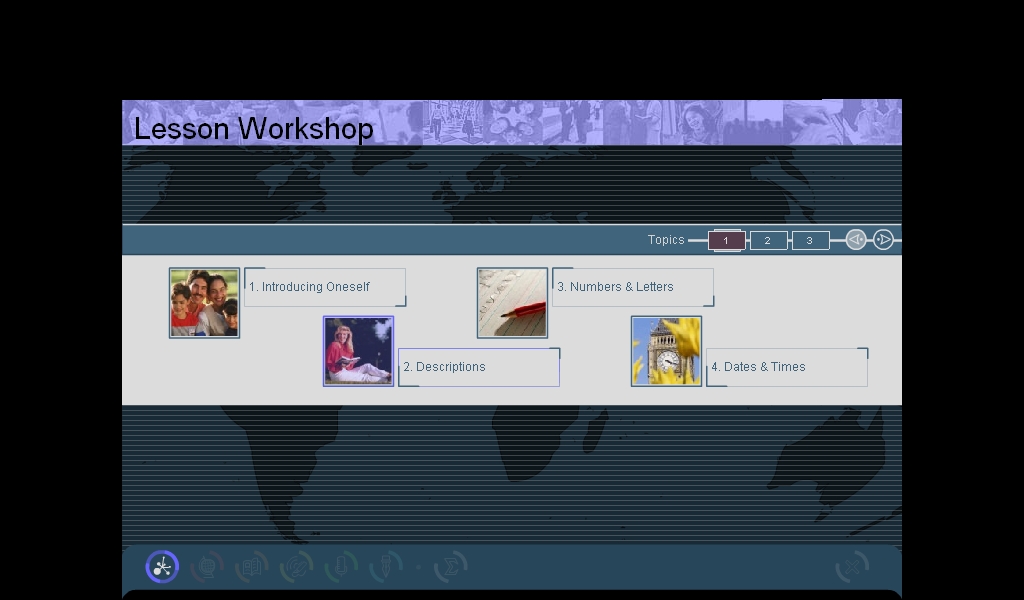The image size is (1024, 600).
Task: Open the Introducing Oneself lesson
Action: click(x=325, y=287)
